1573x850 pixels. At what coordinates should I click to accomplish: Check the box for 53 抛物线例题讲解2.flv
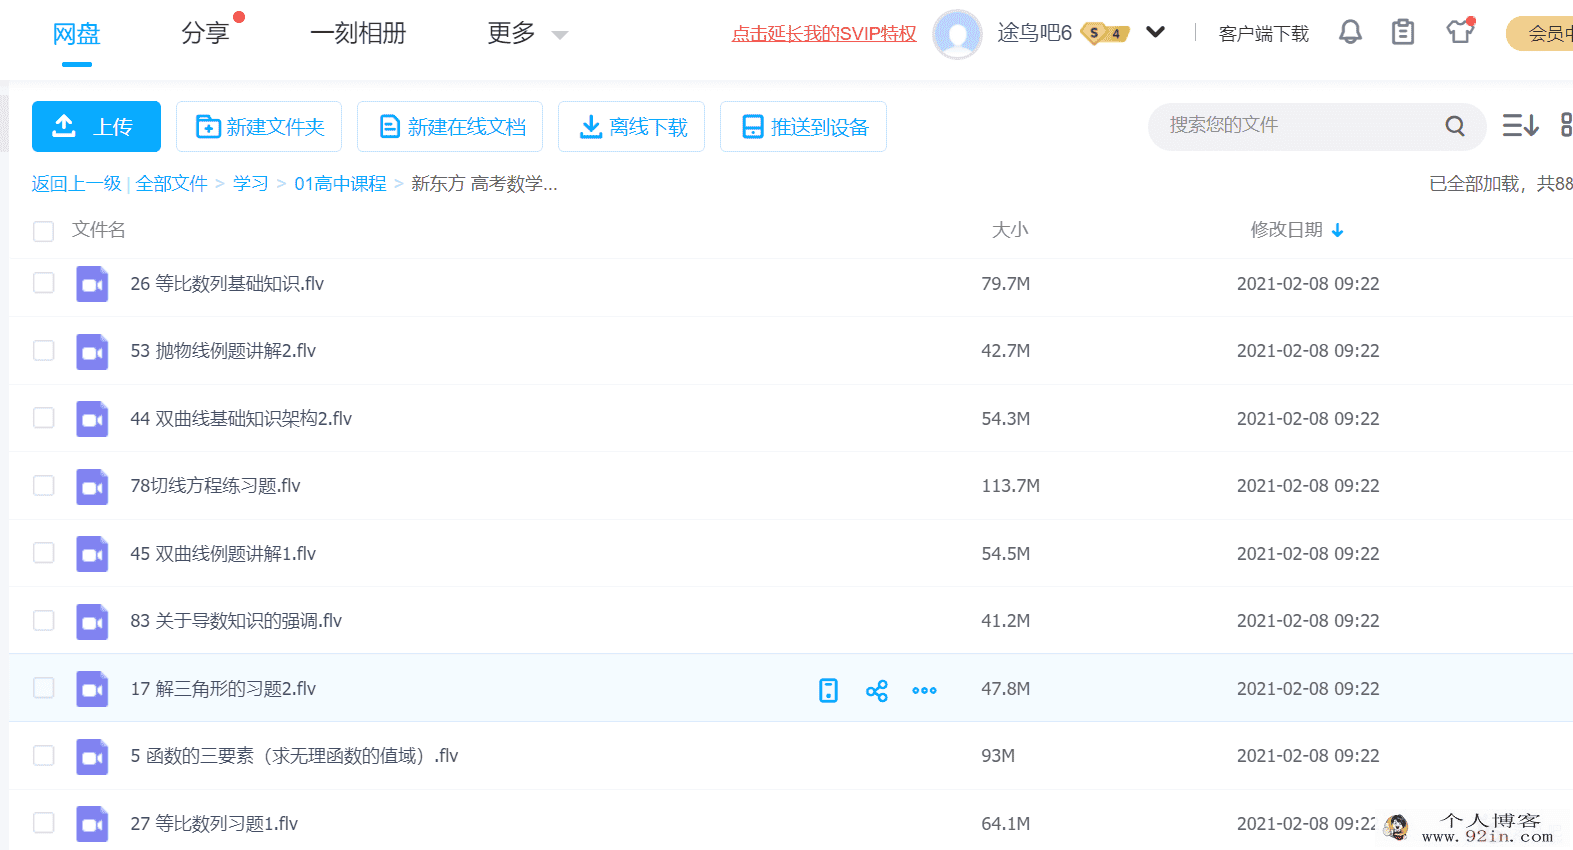(x=43, y=350)
